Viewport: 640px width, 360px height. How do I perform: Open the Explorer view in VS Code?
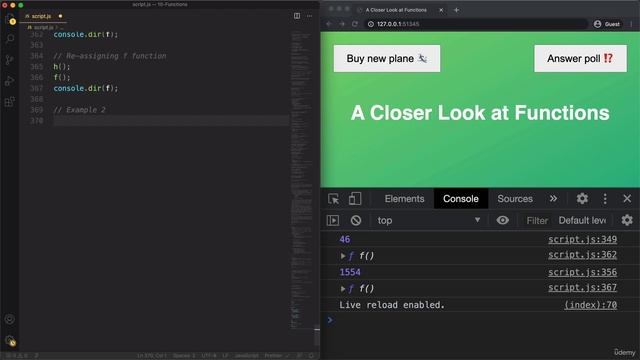coord(10,19)
